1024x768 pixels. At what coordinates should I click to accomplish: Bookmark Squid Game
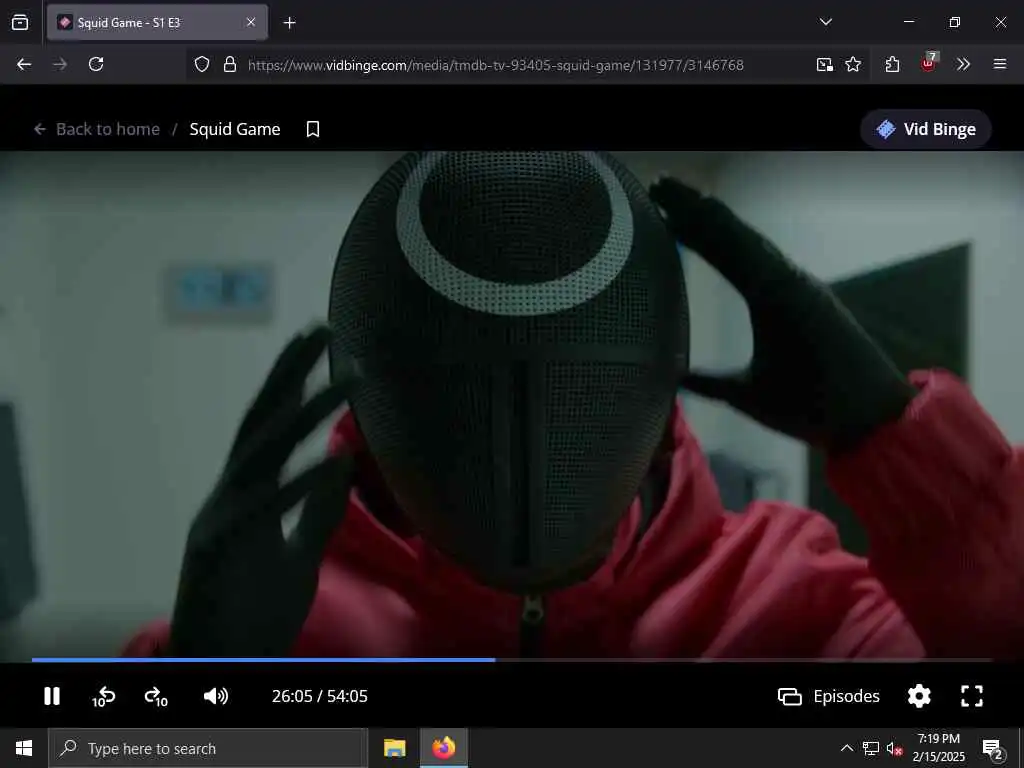coord(313,129)
